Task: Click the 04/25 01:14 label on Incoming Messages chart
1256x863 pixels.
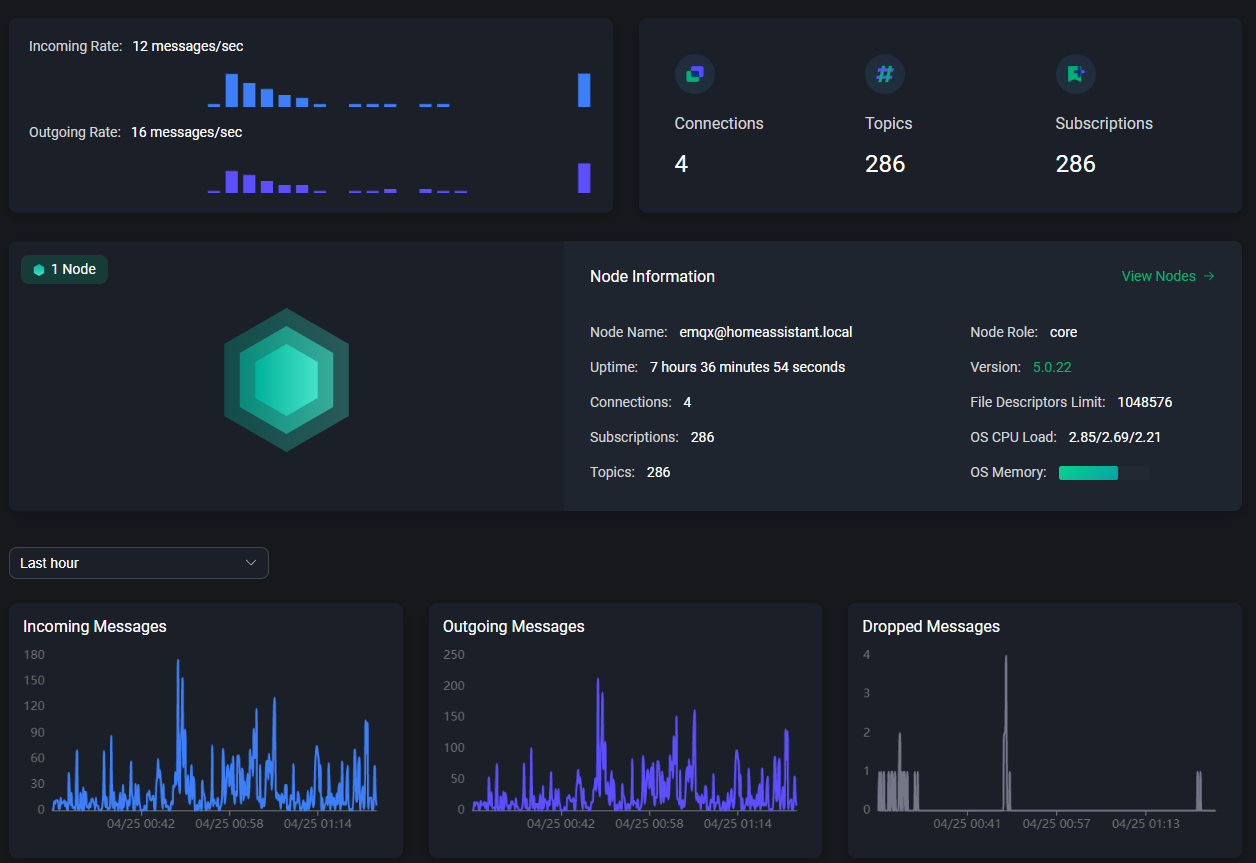Action: (318, 824)
